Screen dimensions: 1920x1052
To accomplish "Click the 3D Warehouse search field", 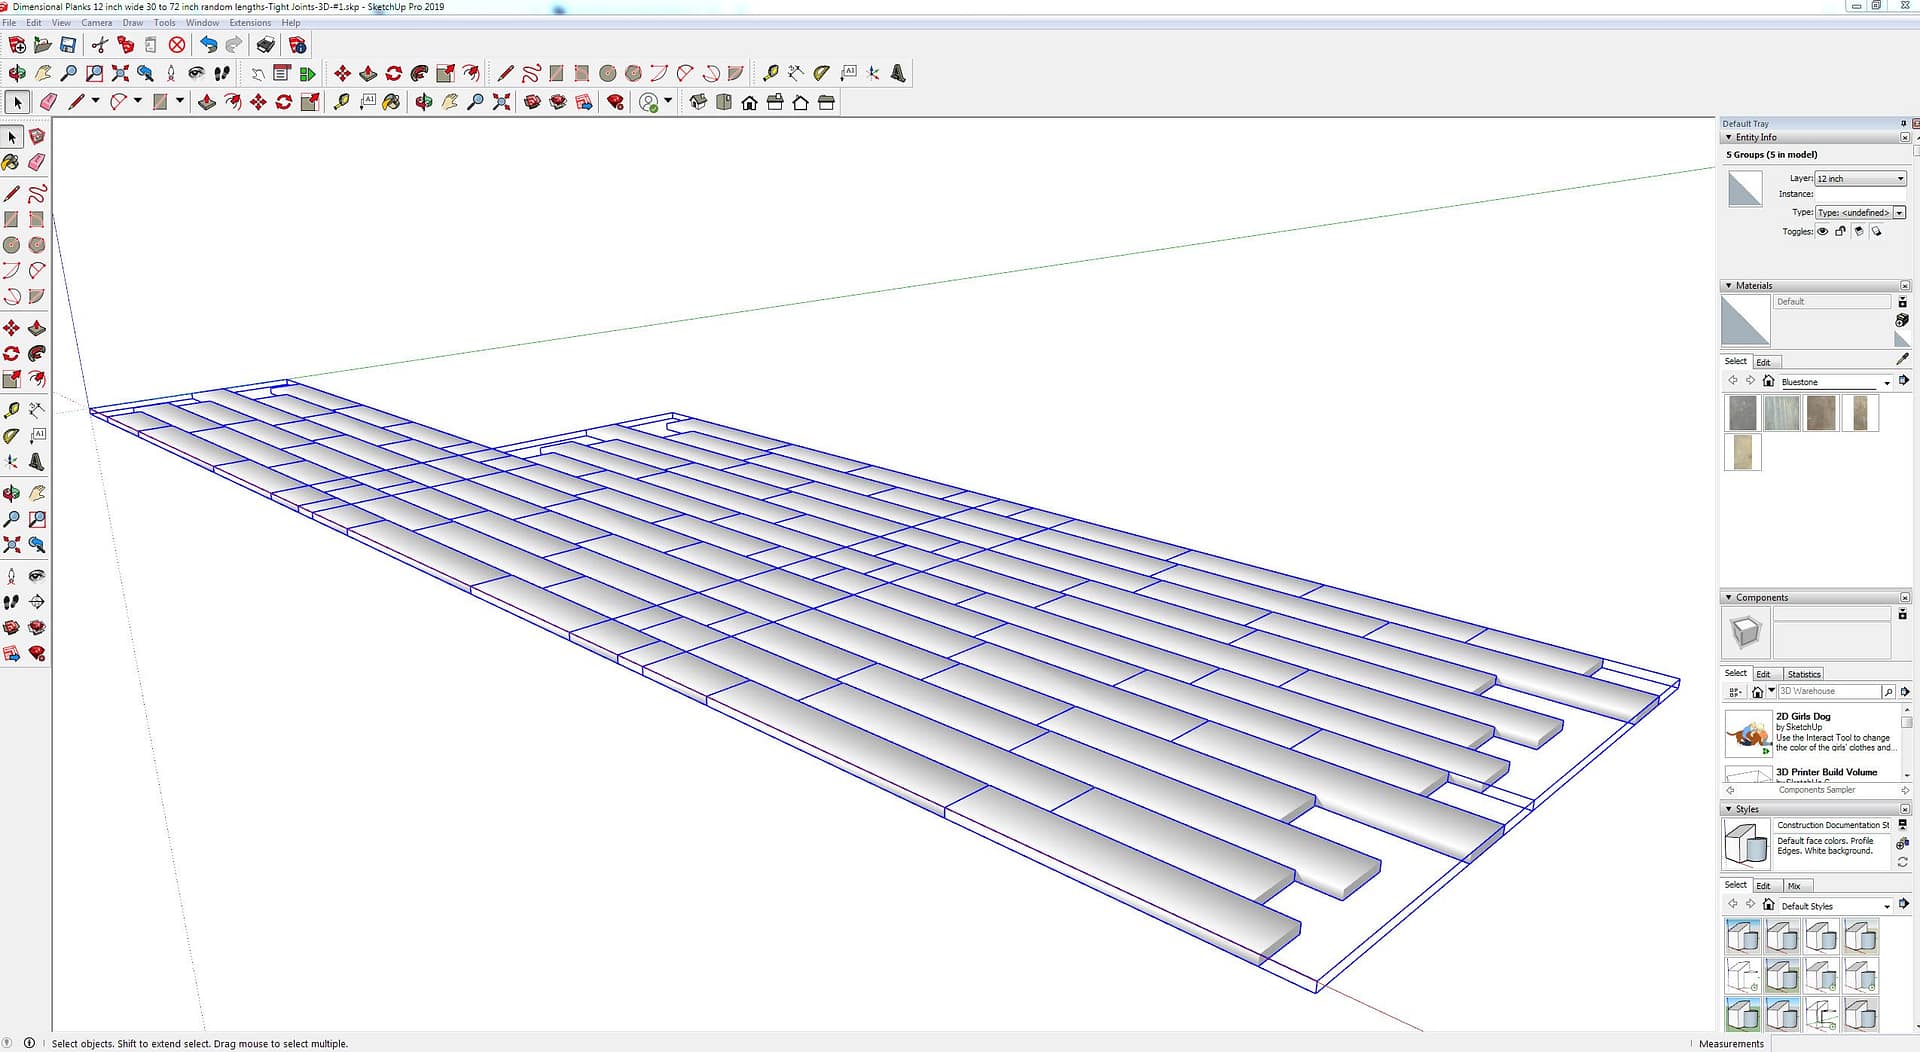I will (x=1828, y=692).
